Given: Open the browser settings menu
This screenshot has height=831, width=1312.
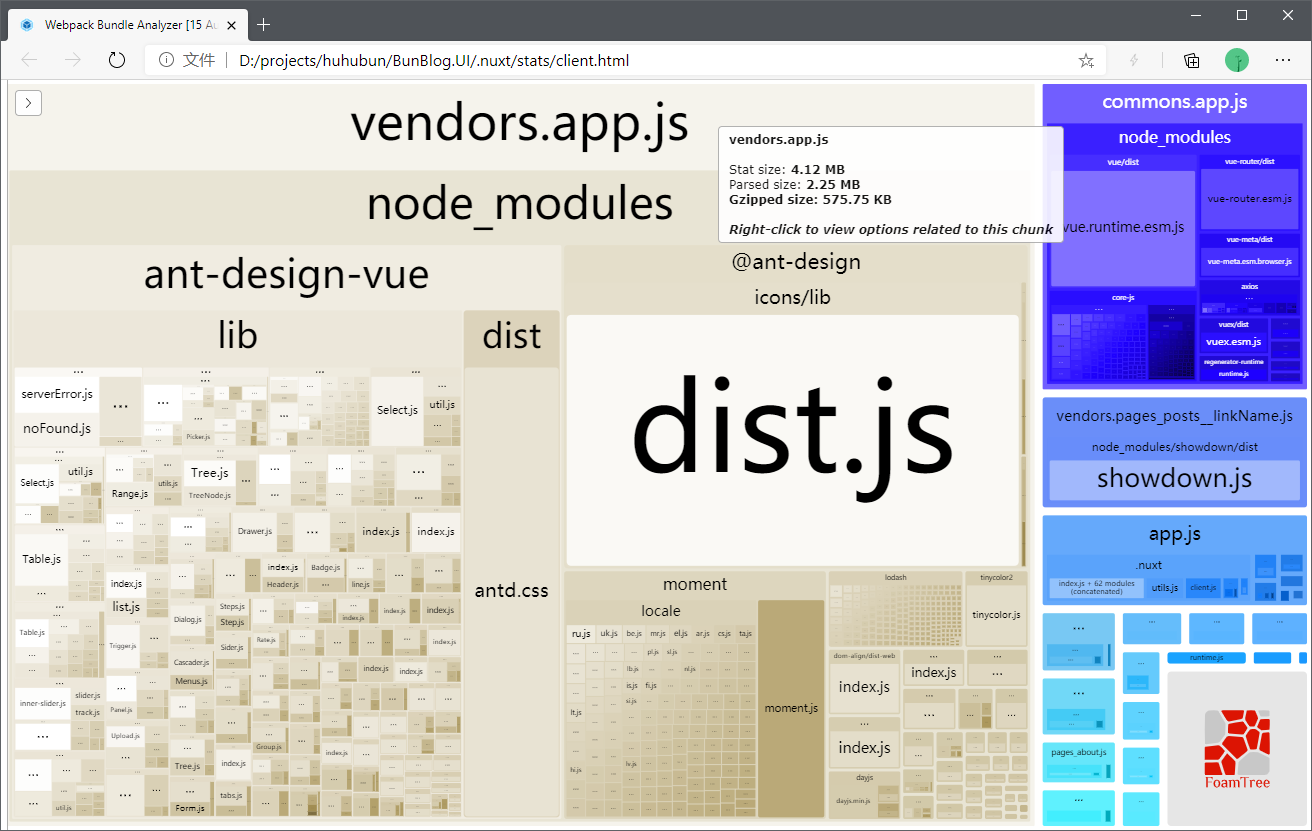Looking at the screenshot, I should coord(1283,60).
